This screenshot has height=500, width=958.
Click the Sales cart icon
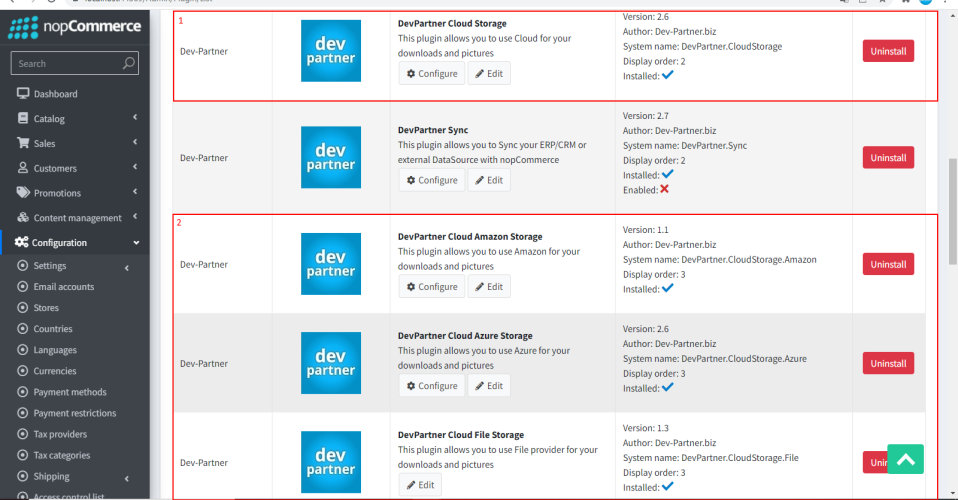tap(23, 142)
